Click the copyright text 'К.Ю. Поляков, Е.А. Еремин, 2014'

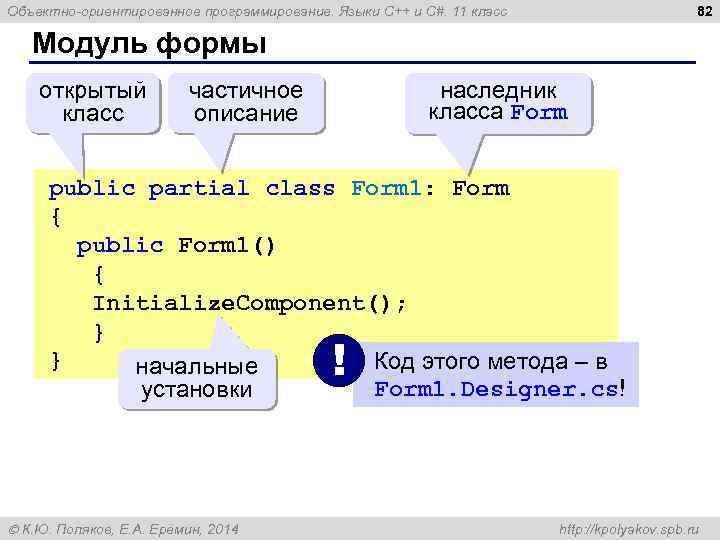coord(130,529)
